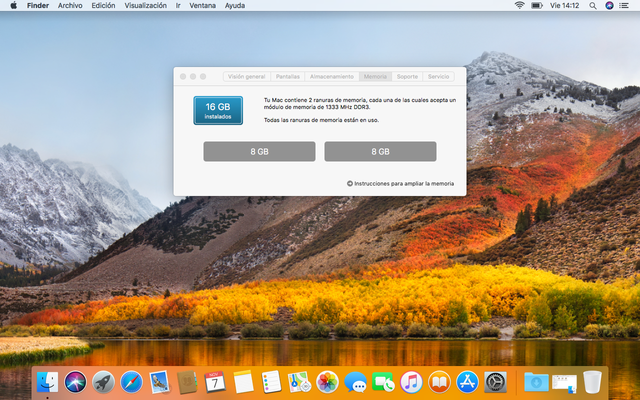640x400 pixels.
Task: Select the right 8 GB memory slot
Action: click(380, 151)
